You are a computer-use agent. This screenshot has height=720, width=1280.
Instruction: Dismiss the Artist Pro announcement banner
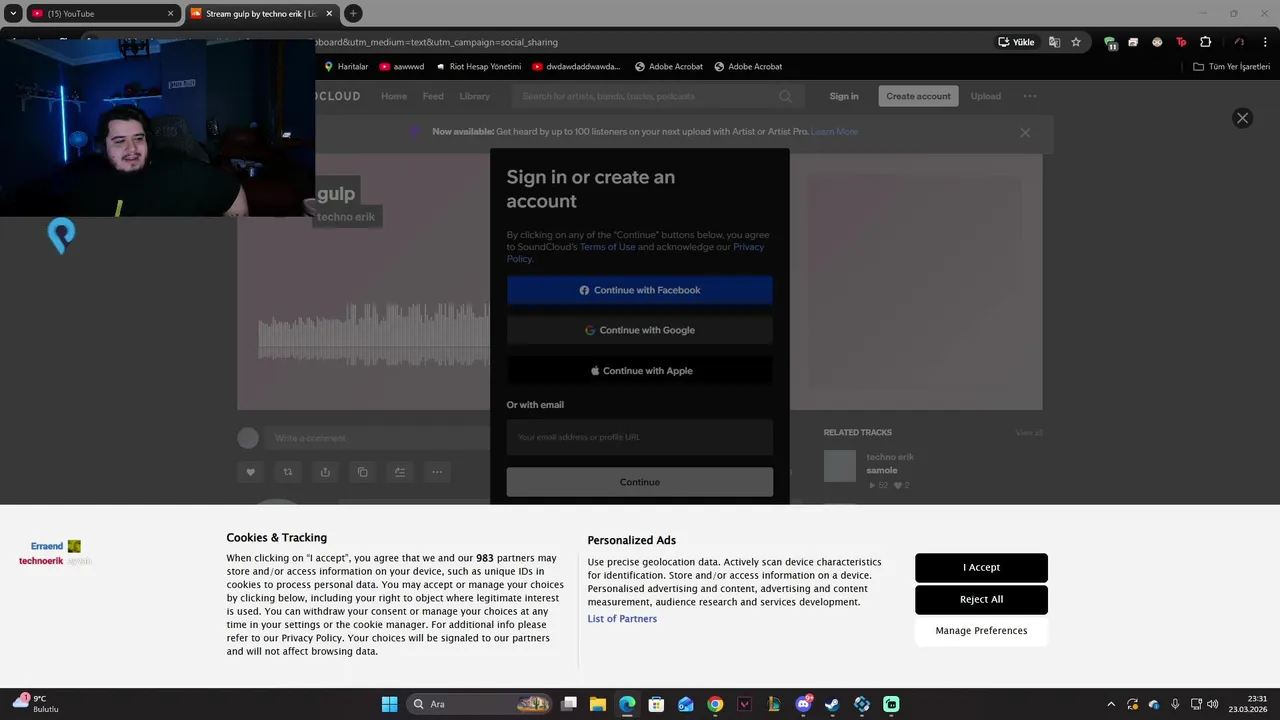click(x=1025, y=132)
